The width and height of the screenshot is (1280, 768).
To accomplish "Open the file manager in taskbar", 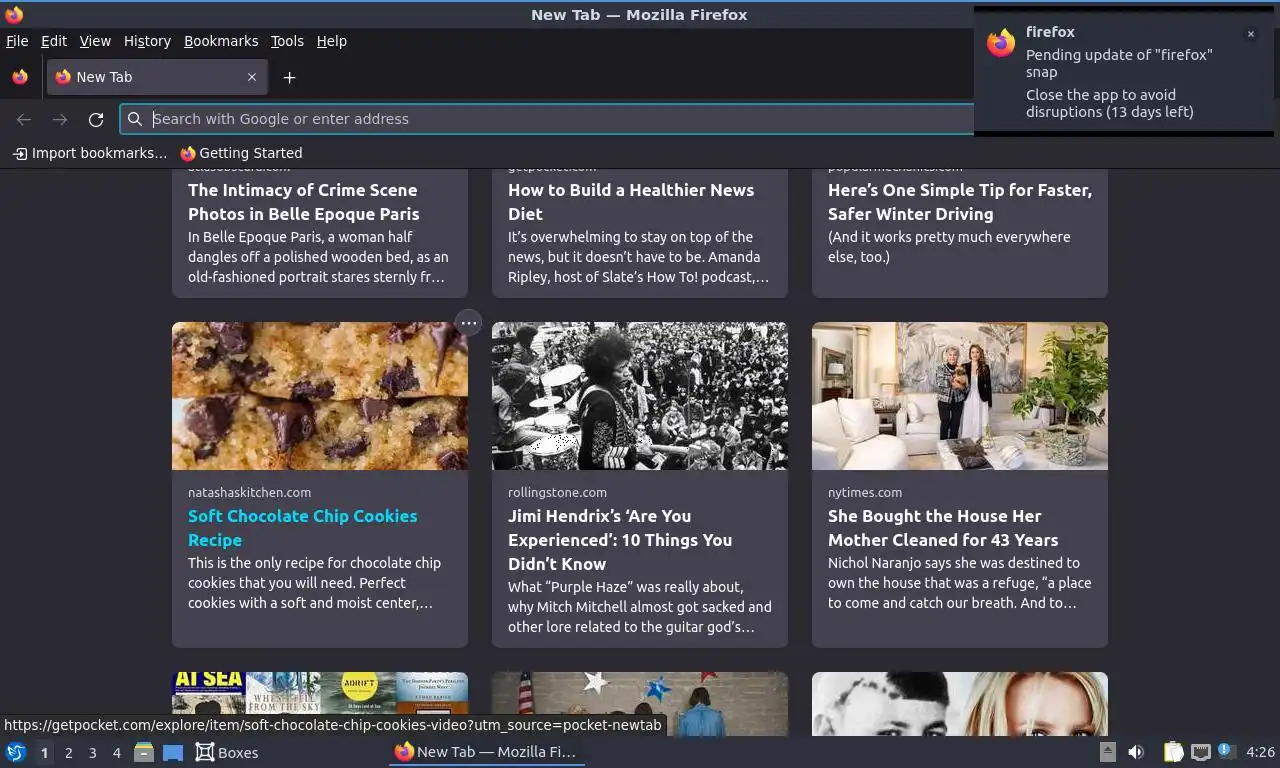I will 144,752.
